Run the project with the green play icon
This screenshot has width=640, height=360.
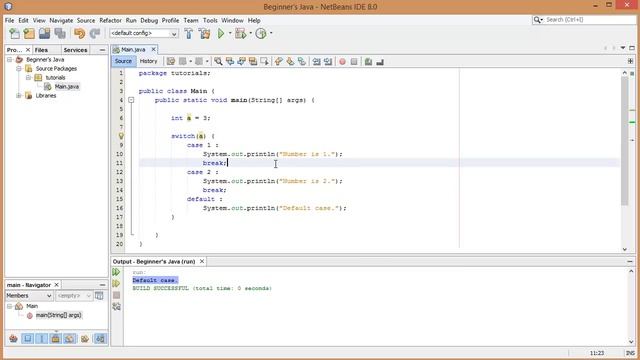coord(221,33)
